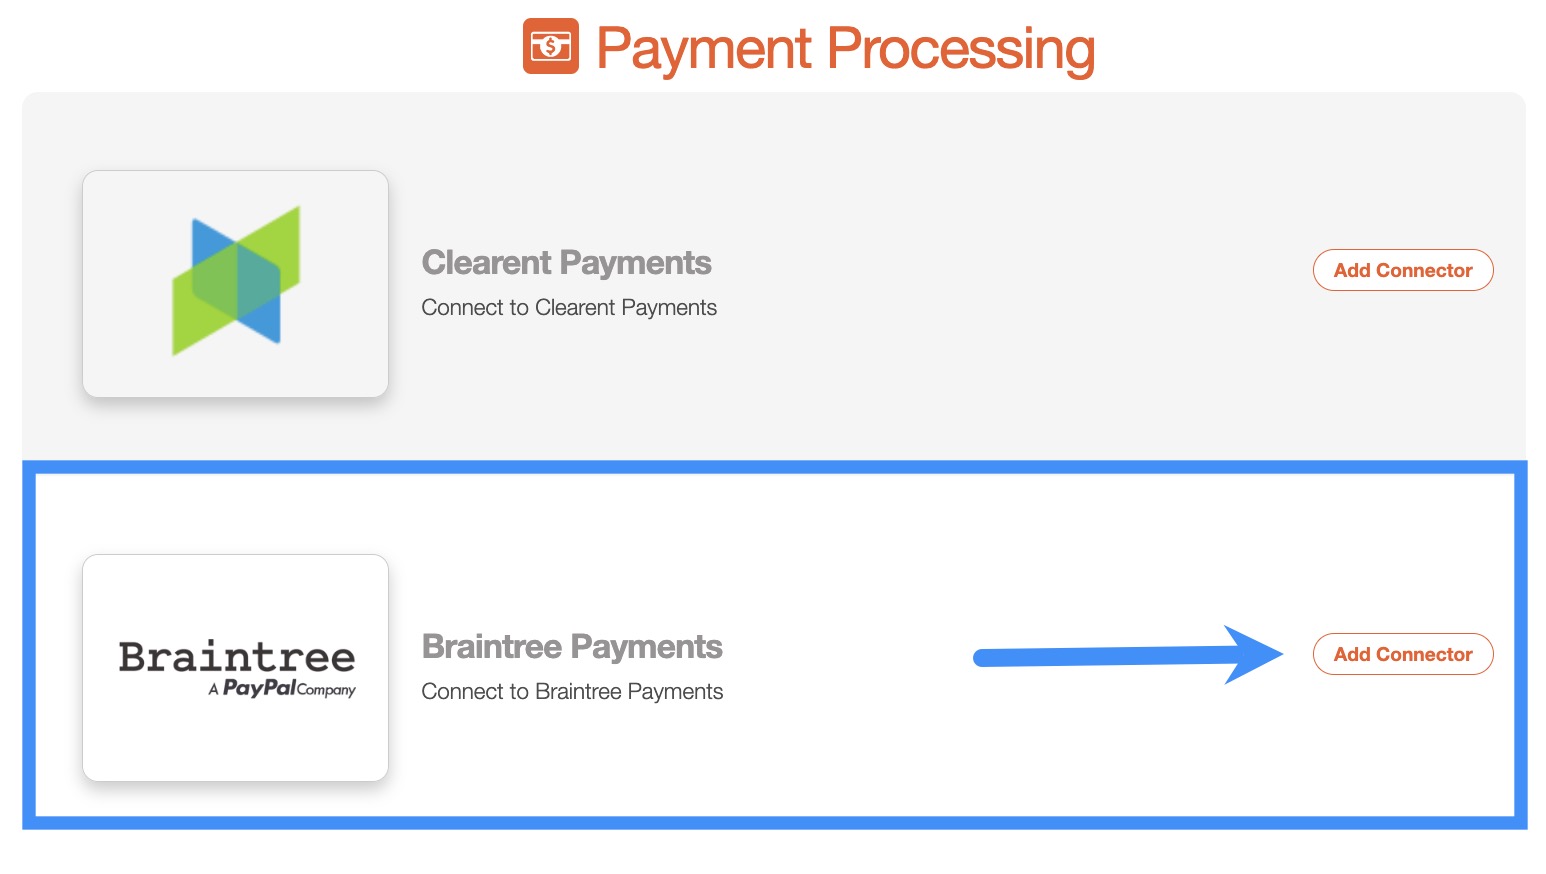Click the blue highlight border's top edge
Screen dimensions: 1546x874
(x=774, y=467)
